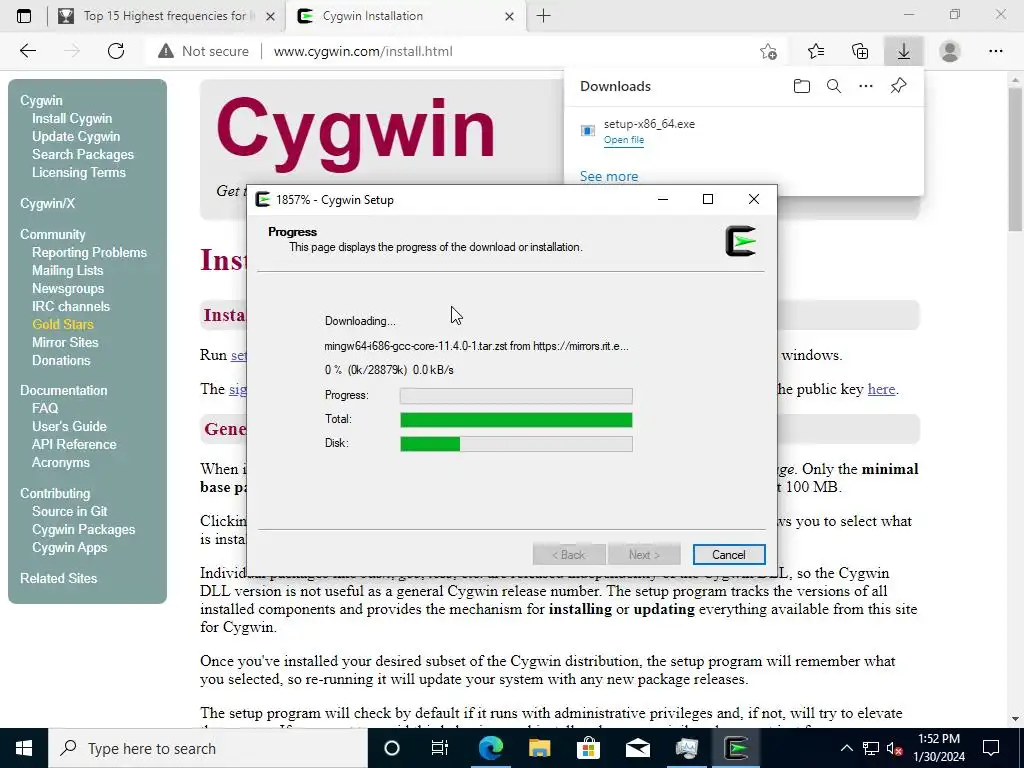
Task: Close the Cygwin Installation tab
Action: (x=510, y=16)
